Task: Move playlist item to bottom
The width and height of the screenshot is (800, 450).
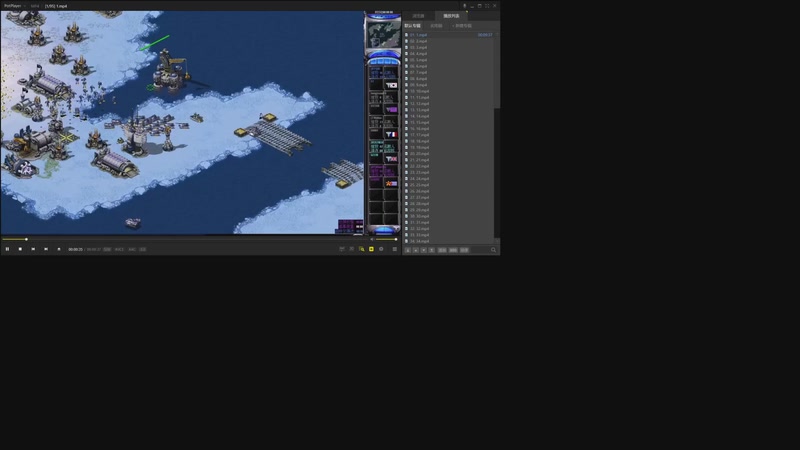Action: click(x=408, y=250)
